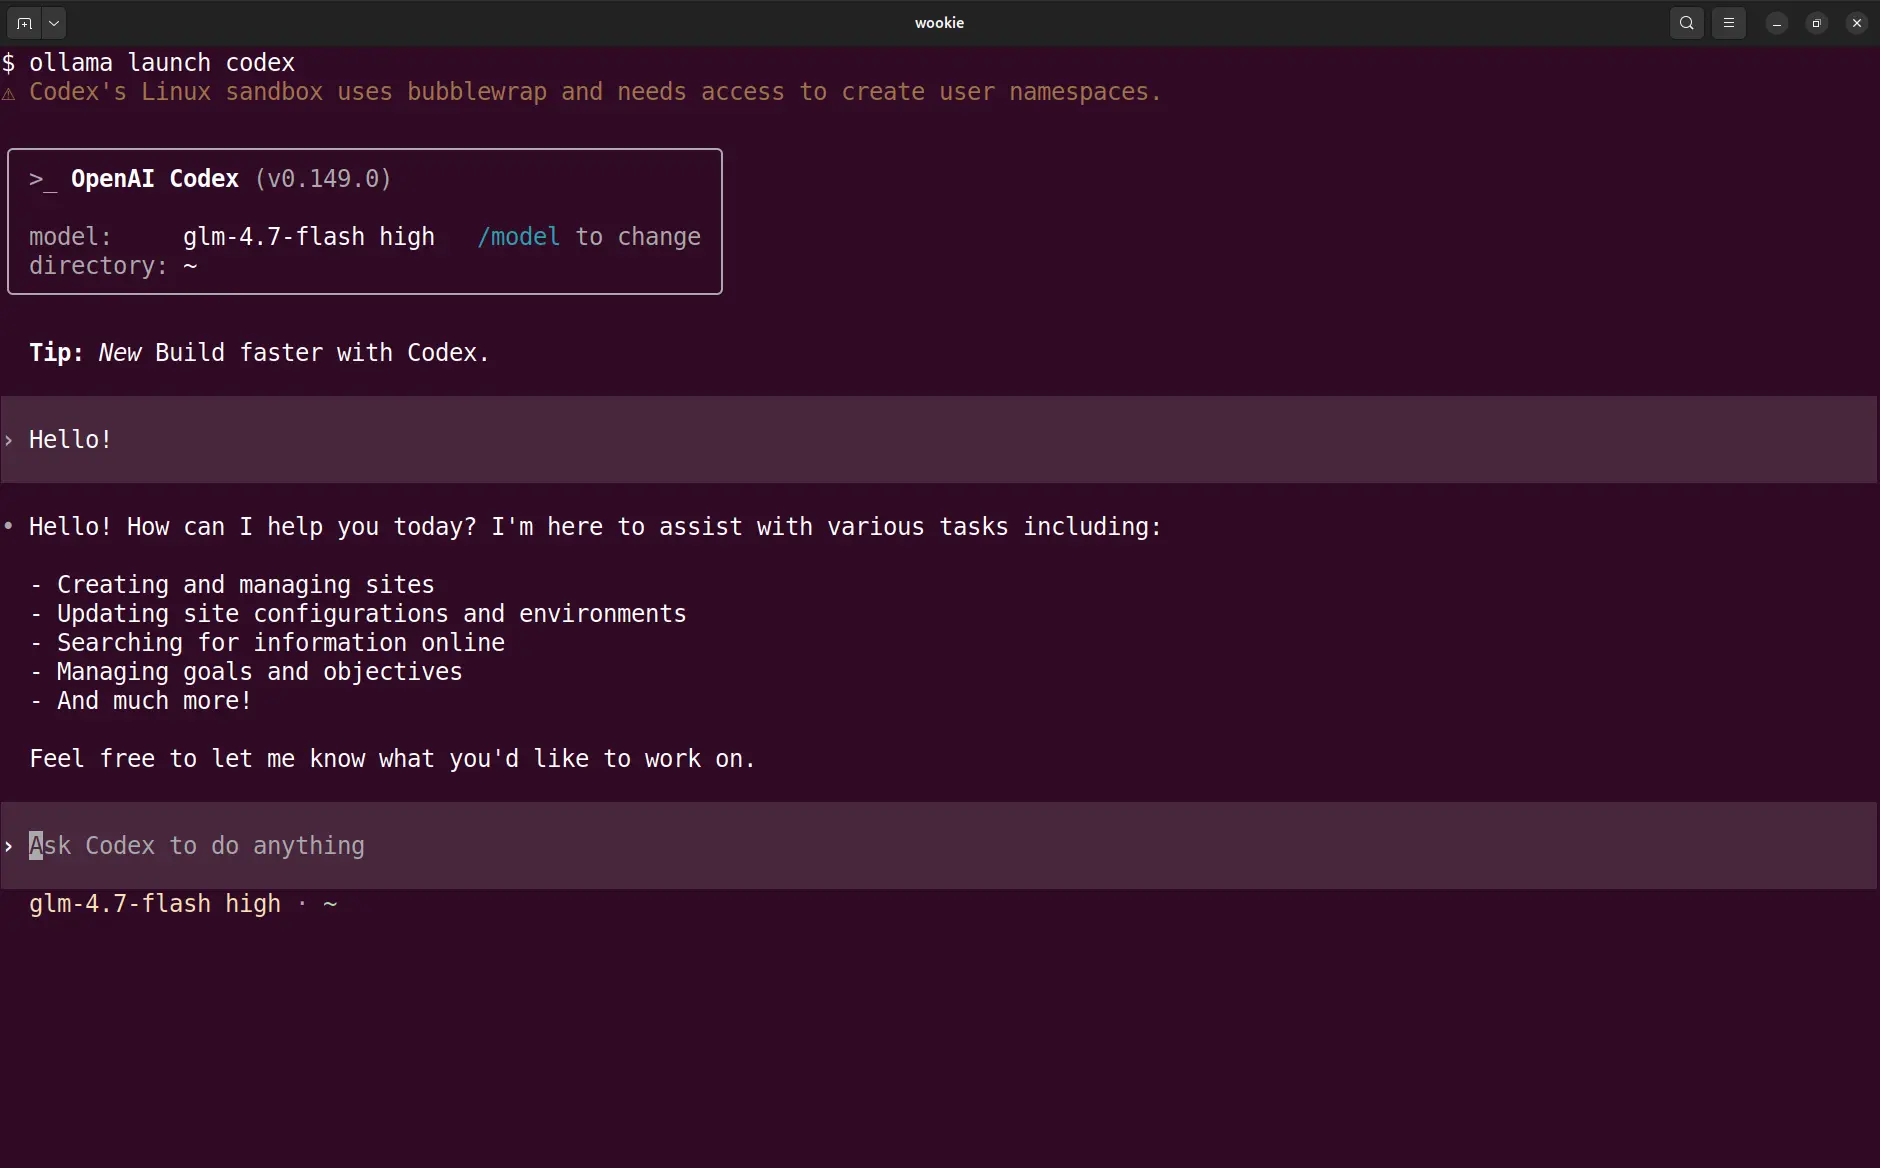This screenshot has width=1880, height=1168.
Task: Click 'And much more!' list item
Action: coord(154,701)
